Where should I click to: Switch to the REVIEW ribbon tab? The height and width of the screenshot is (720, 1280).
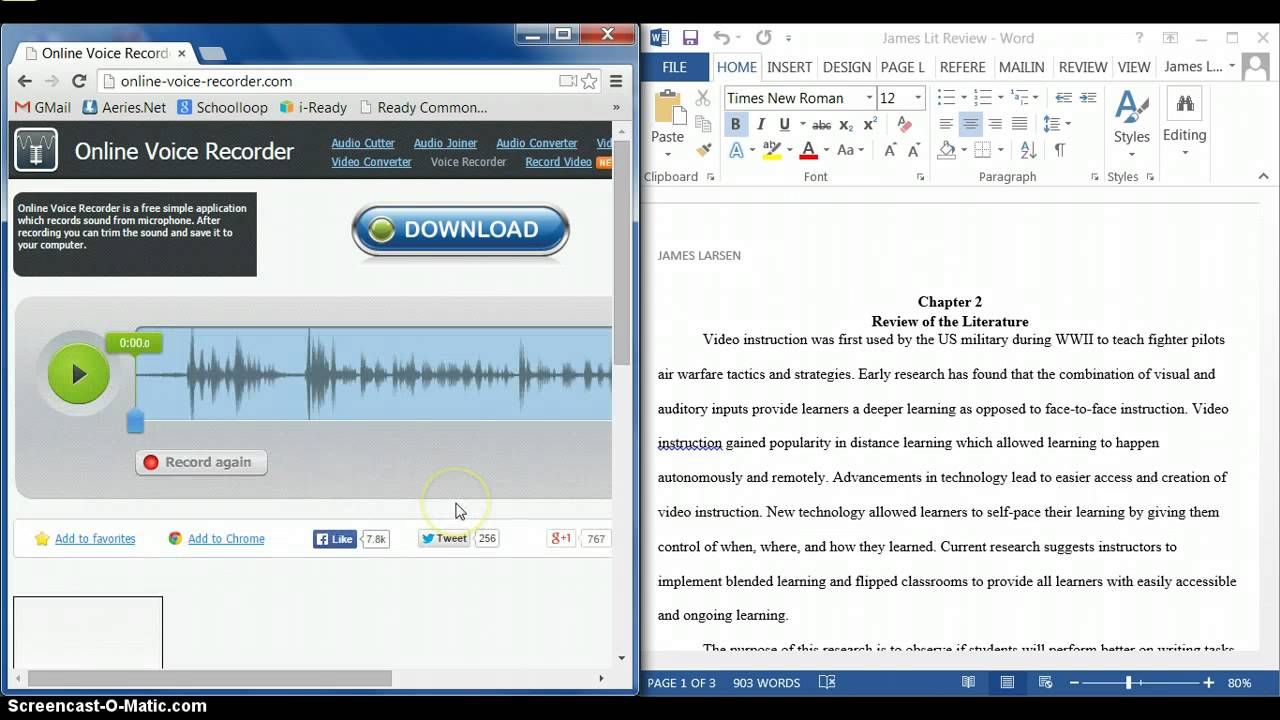(1083, 67)
